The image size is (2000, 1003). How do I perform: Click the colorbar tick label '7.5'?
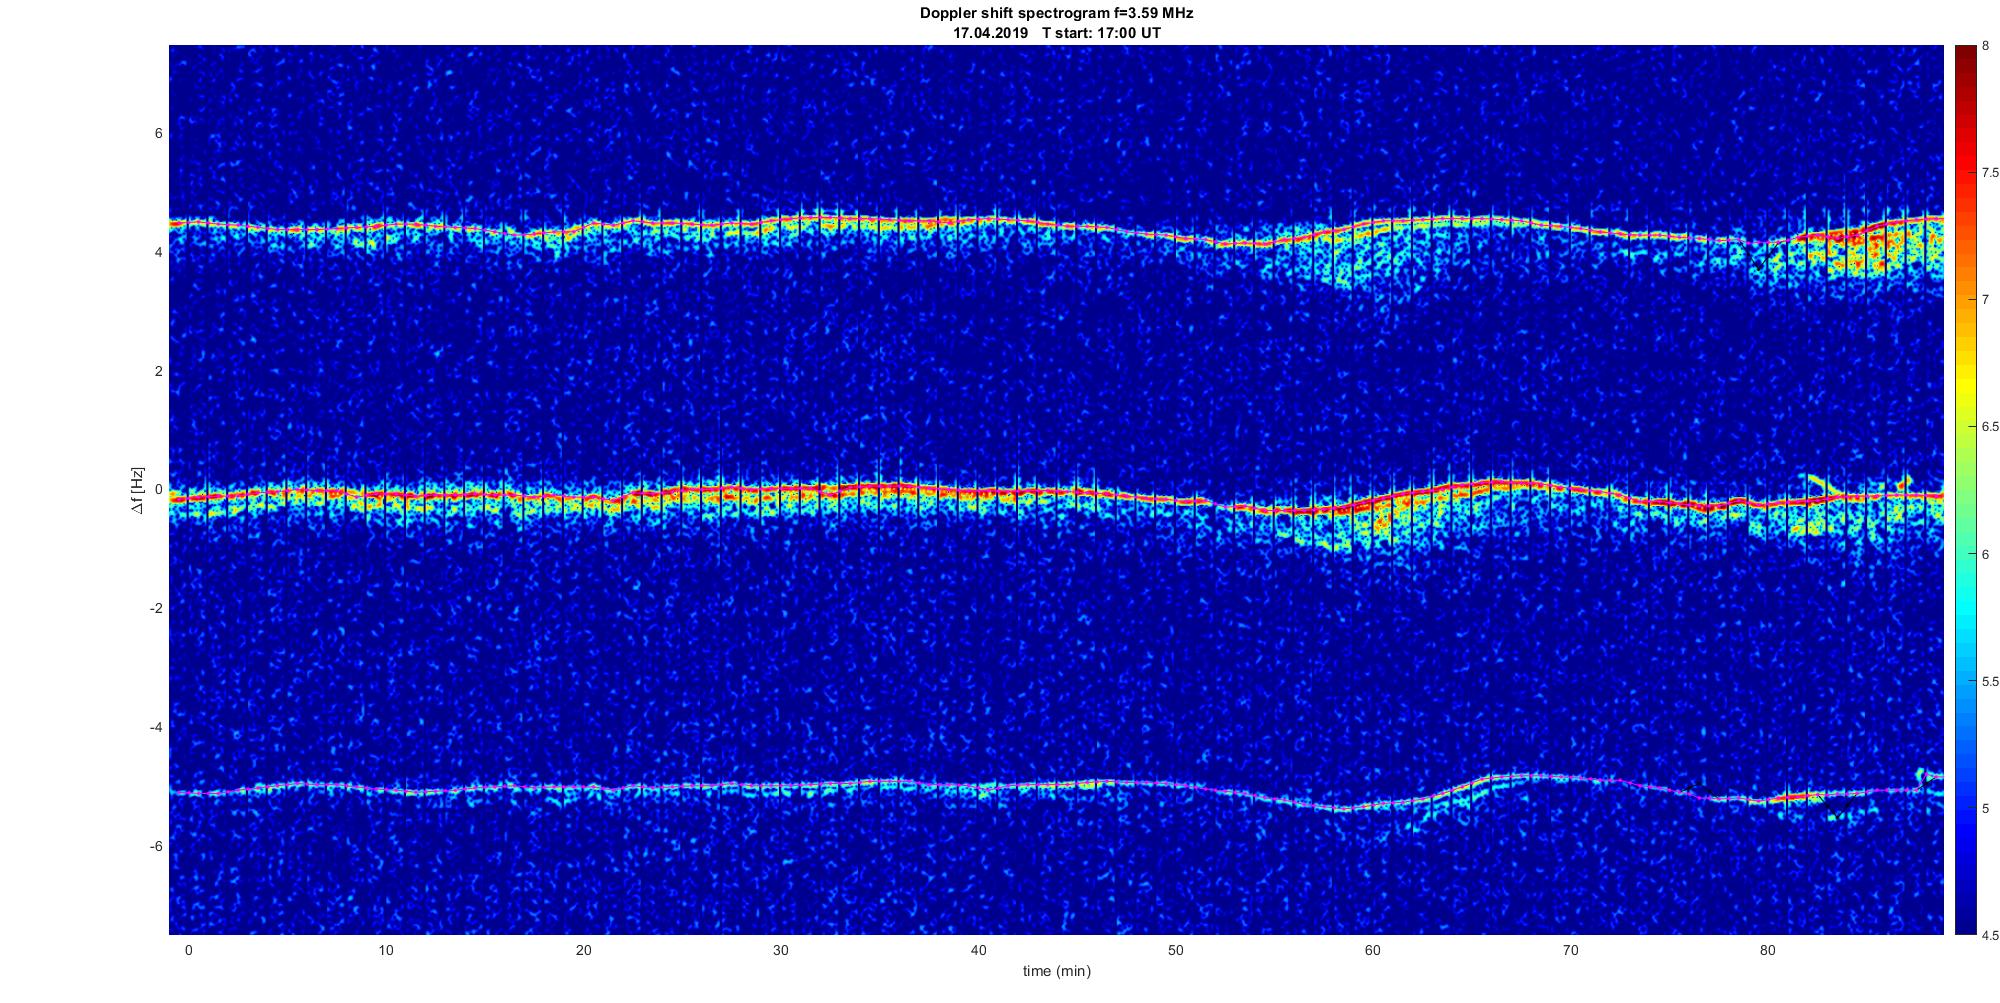[1990, 173]
